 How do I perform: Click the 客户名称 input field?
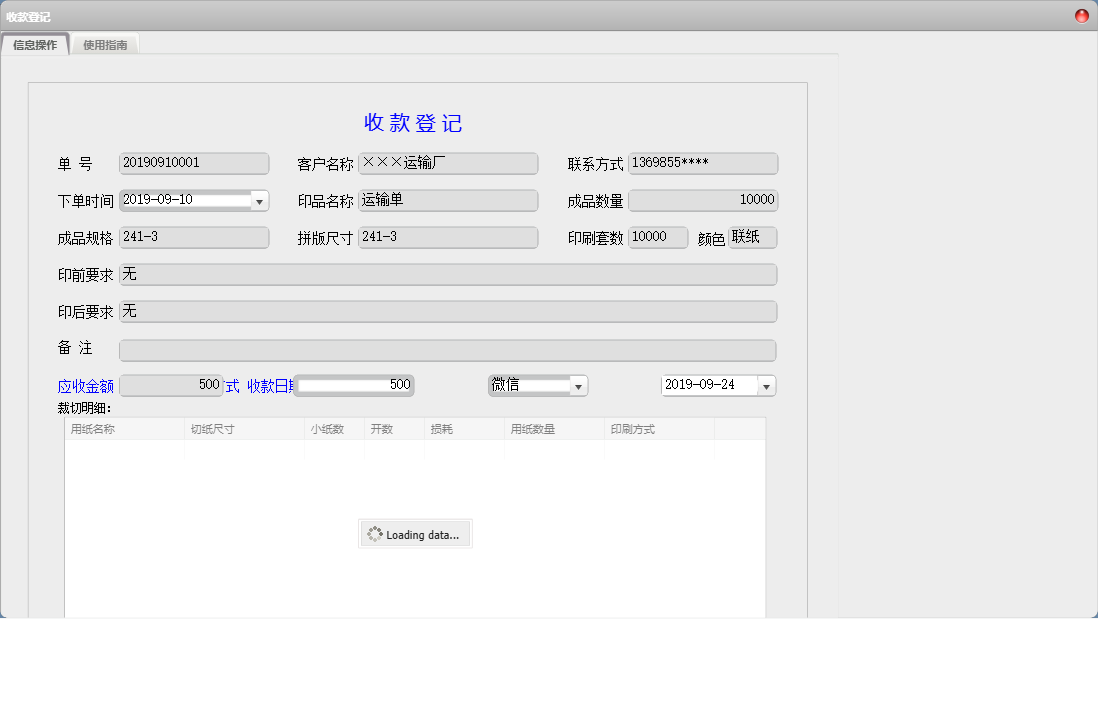tap(448, 163)
